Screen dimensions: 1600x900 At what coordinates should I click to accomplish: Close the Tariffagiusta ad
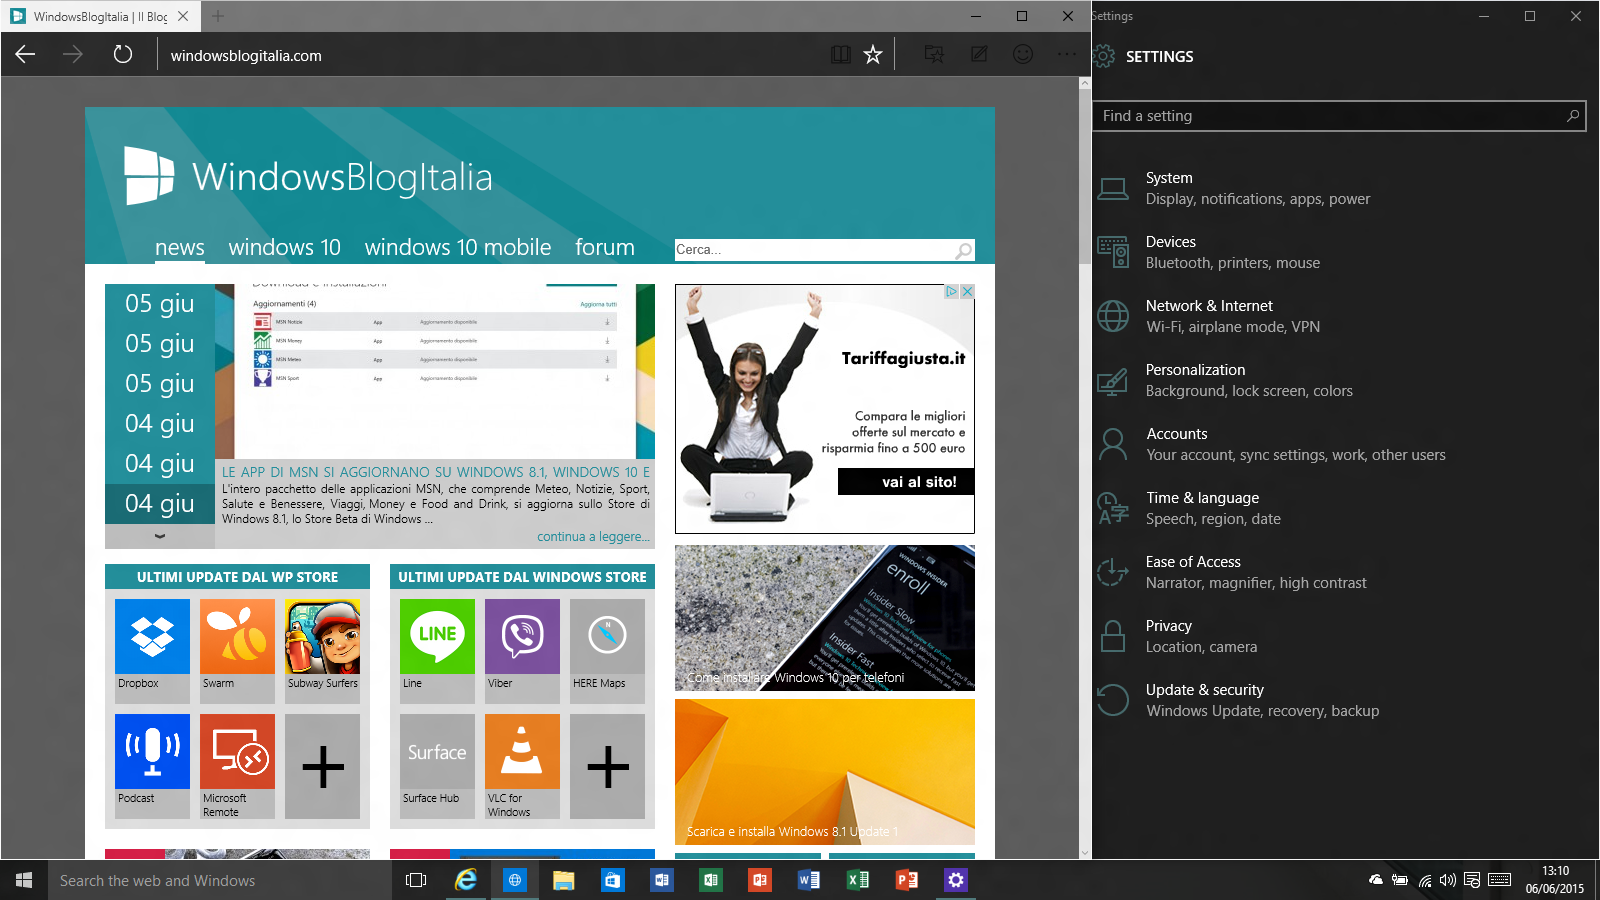click(967, 292)
